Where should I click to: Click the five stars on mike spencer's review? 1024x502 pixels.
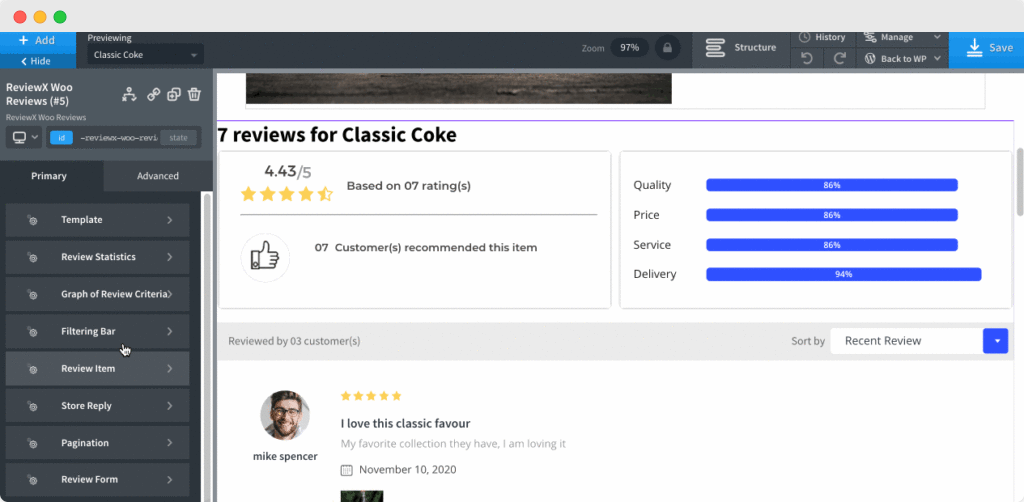tap(371, 396)
